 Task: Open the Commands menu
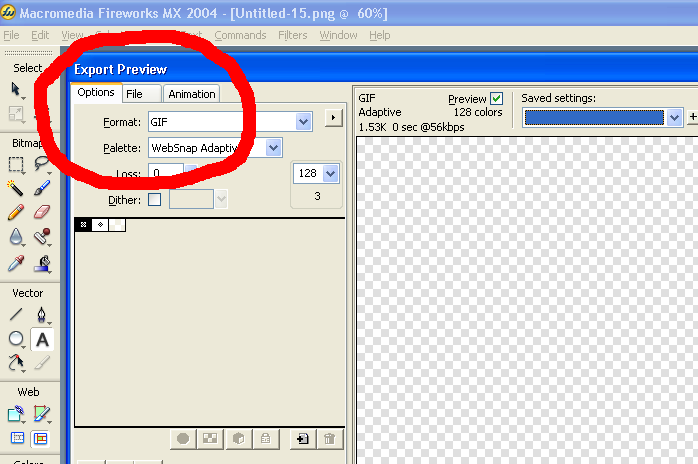coord(240,35)
